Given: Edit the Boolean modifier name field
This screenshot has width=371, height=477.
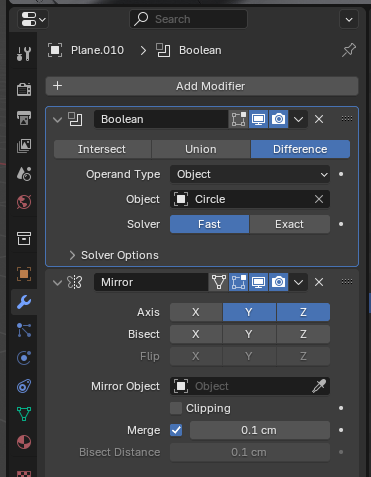Looking at the screenshot, I should pyautogui.click(x=161, y=119).
